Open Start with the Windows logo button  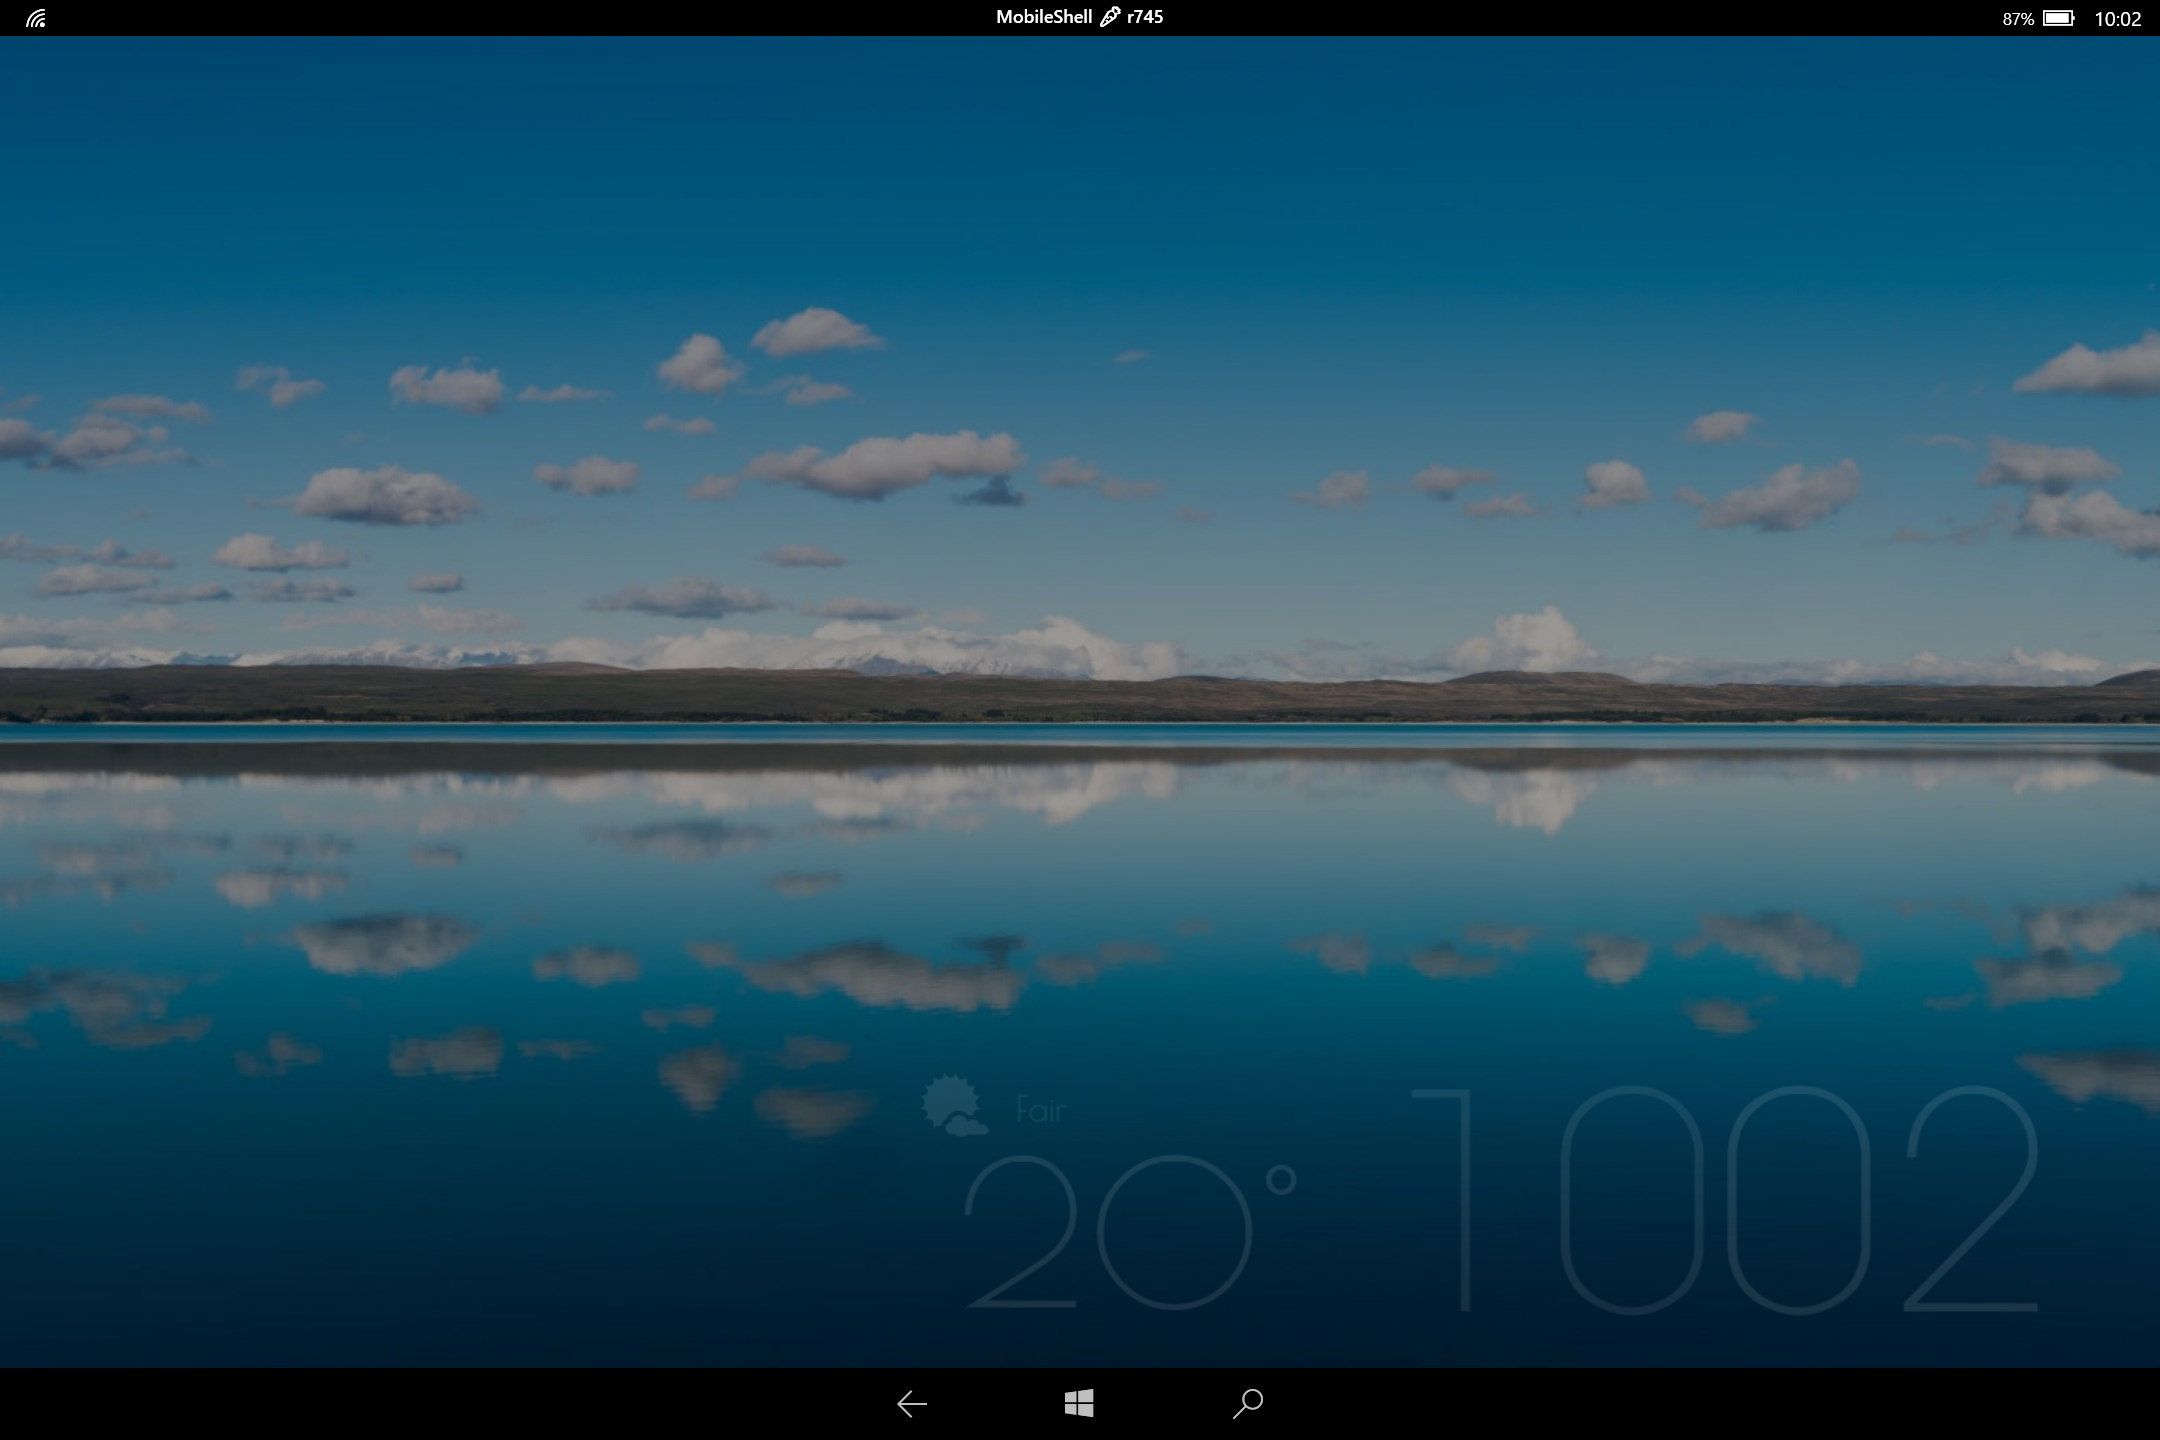(1079, 1403)
